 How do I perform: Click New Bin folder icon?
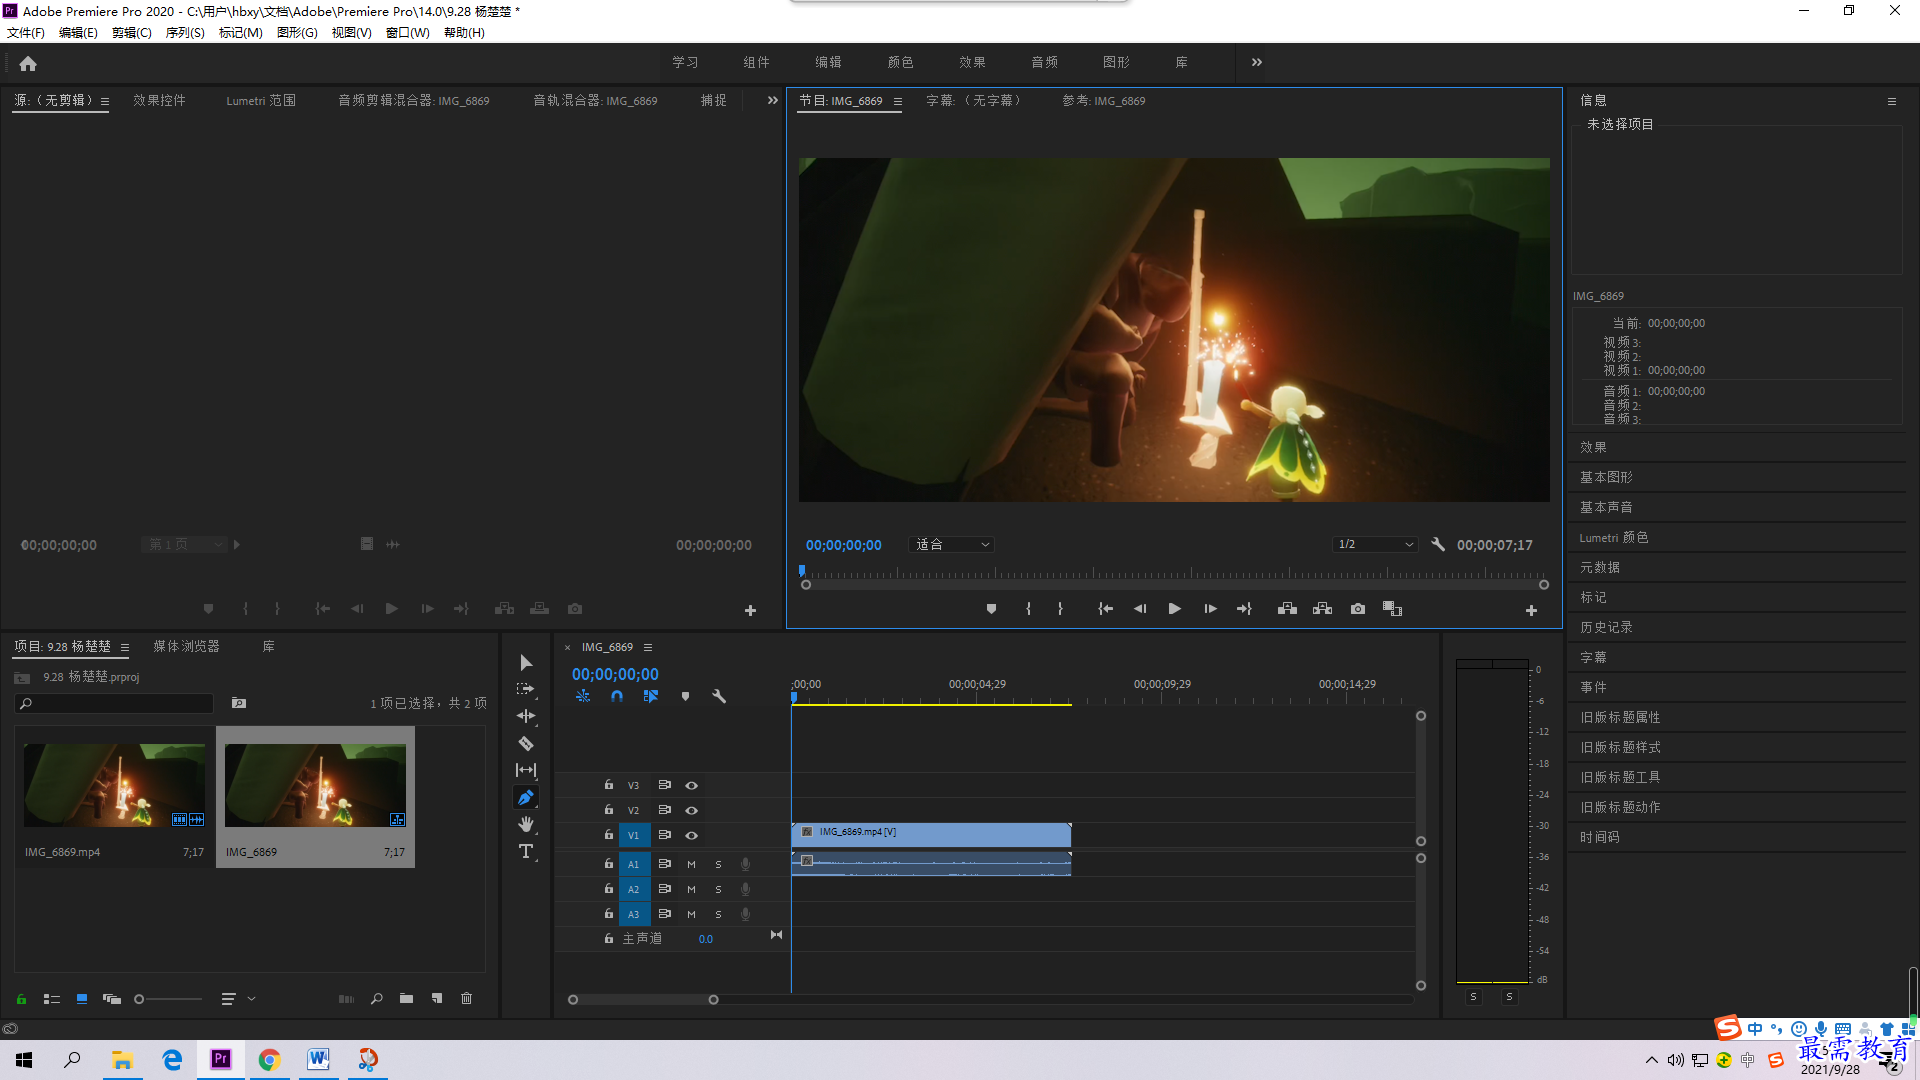(406, 998)
